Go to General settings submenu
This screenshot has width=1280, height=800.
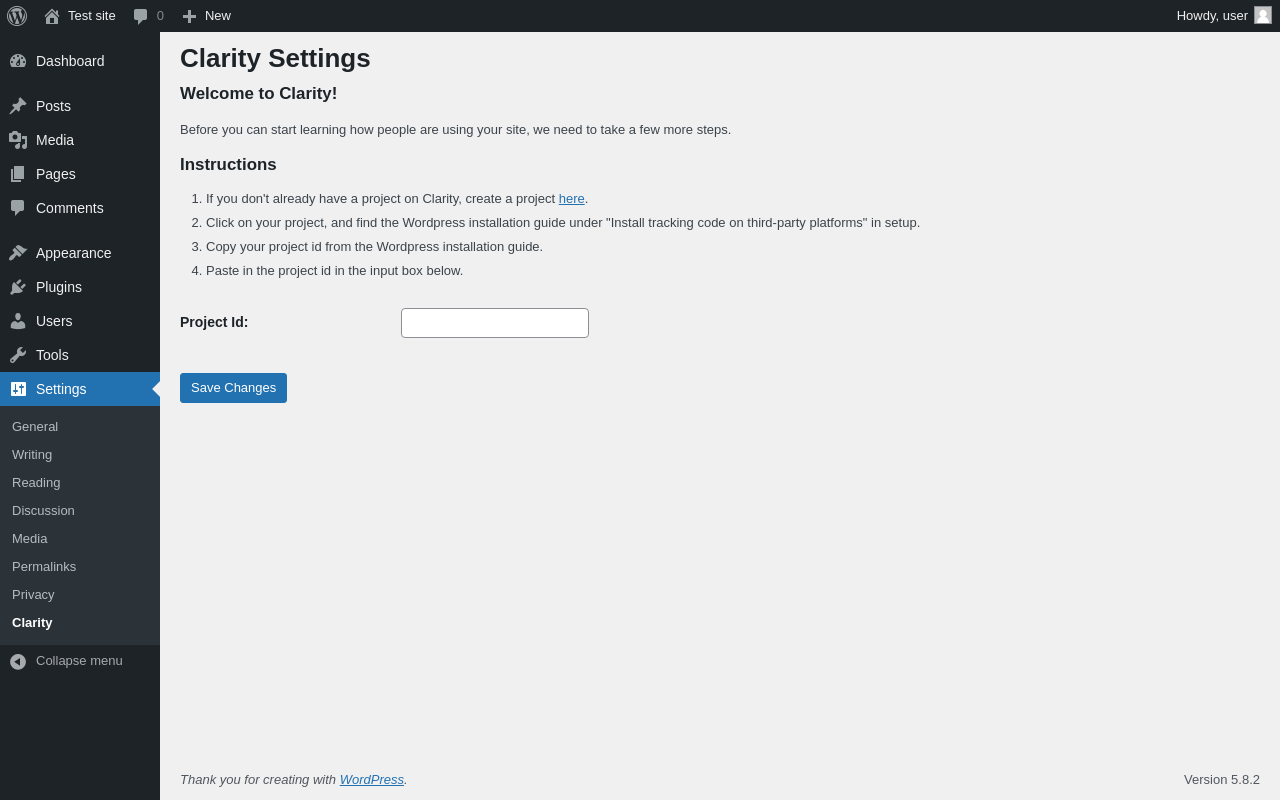point(35,426)
